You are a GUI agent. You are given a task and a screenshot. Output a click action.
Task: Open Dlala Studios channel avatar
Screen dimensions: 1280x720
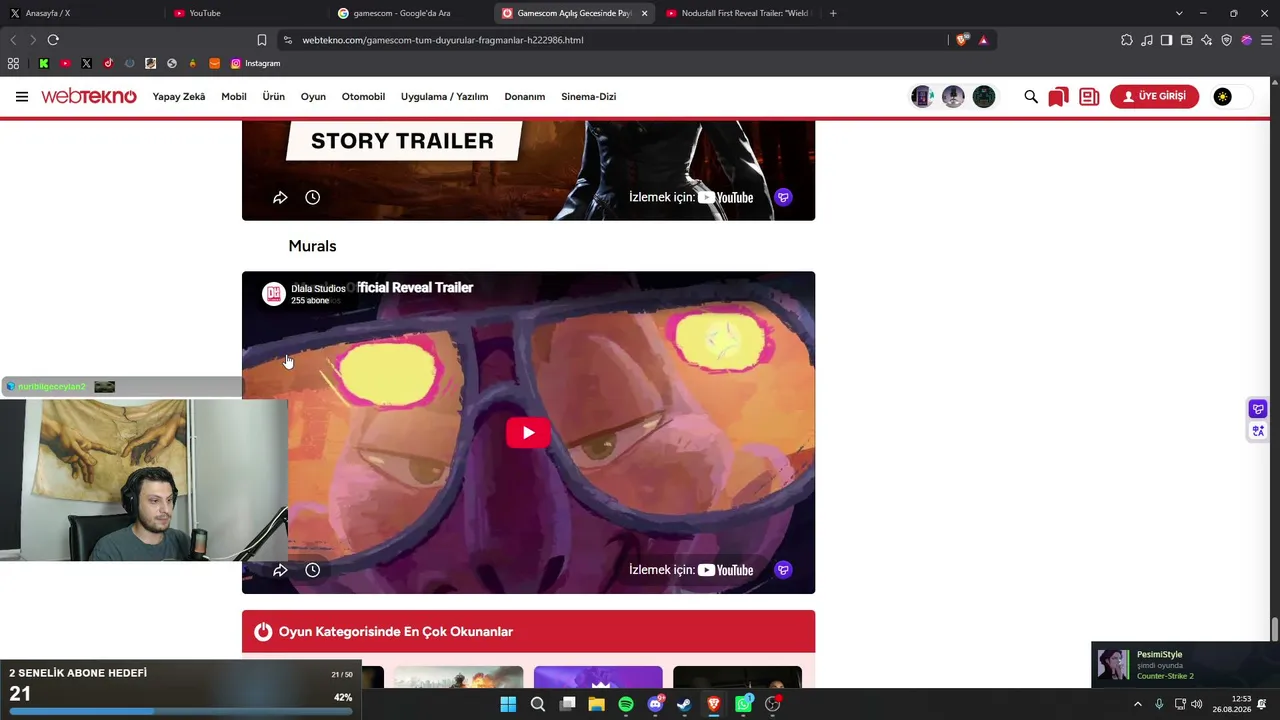[274, 294]
